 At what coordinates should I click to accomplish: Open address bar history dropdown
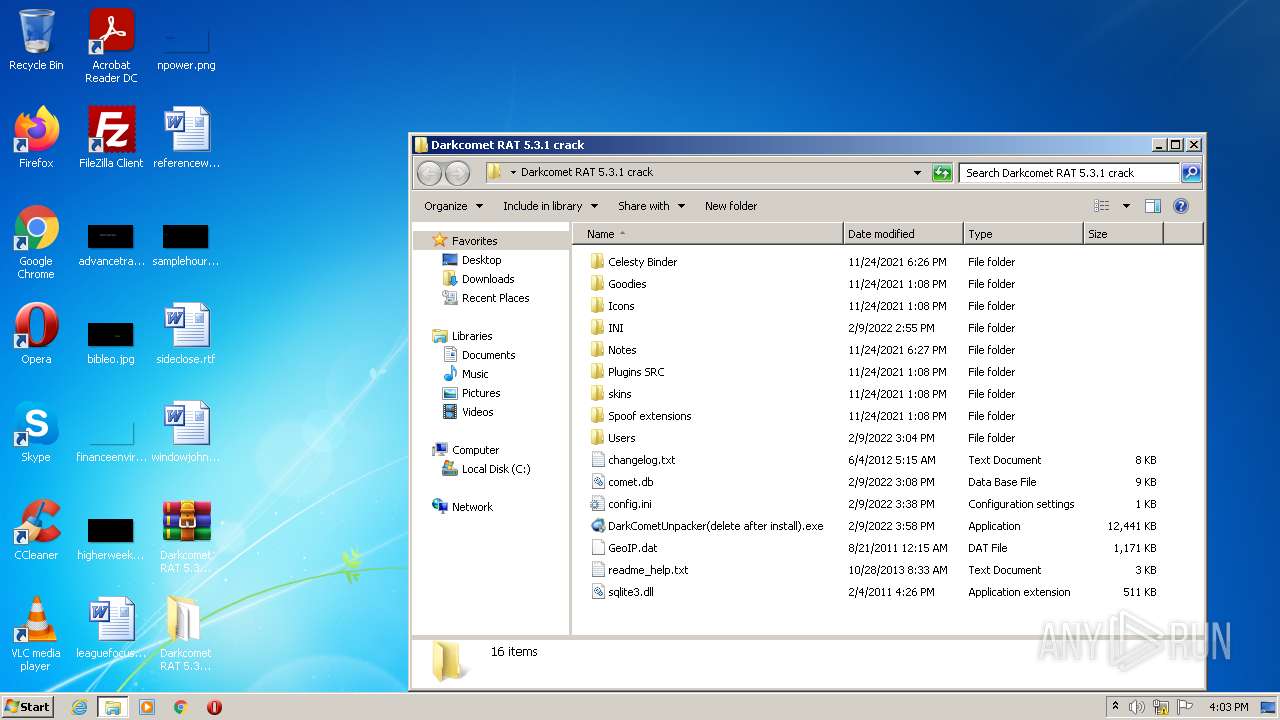click(x=917, y=173)
